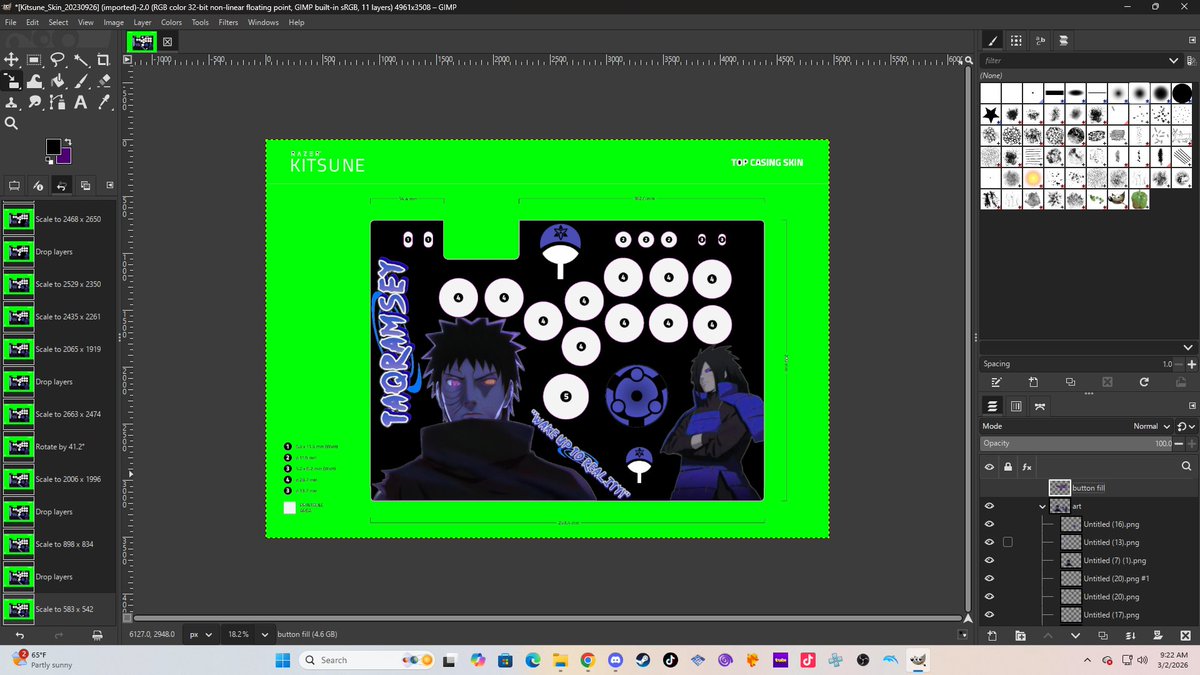Image resolution: width=1200 pixels, height=675 pixels.
Task: Select the Free Select lasso tool
Action: click(x=57, y=60)
